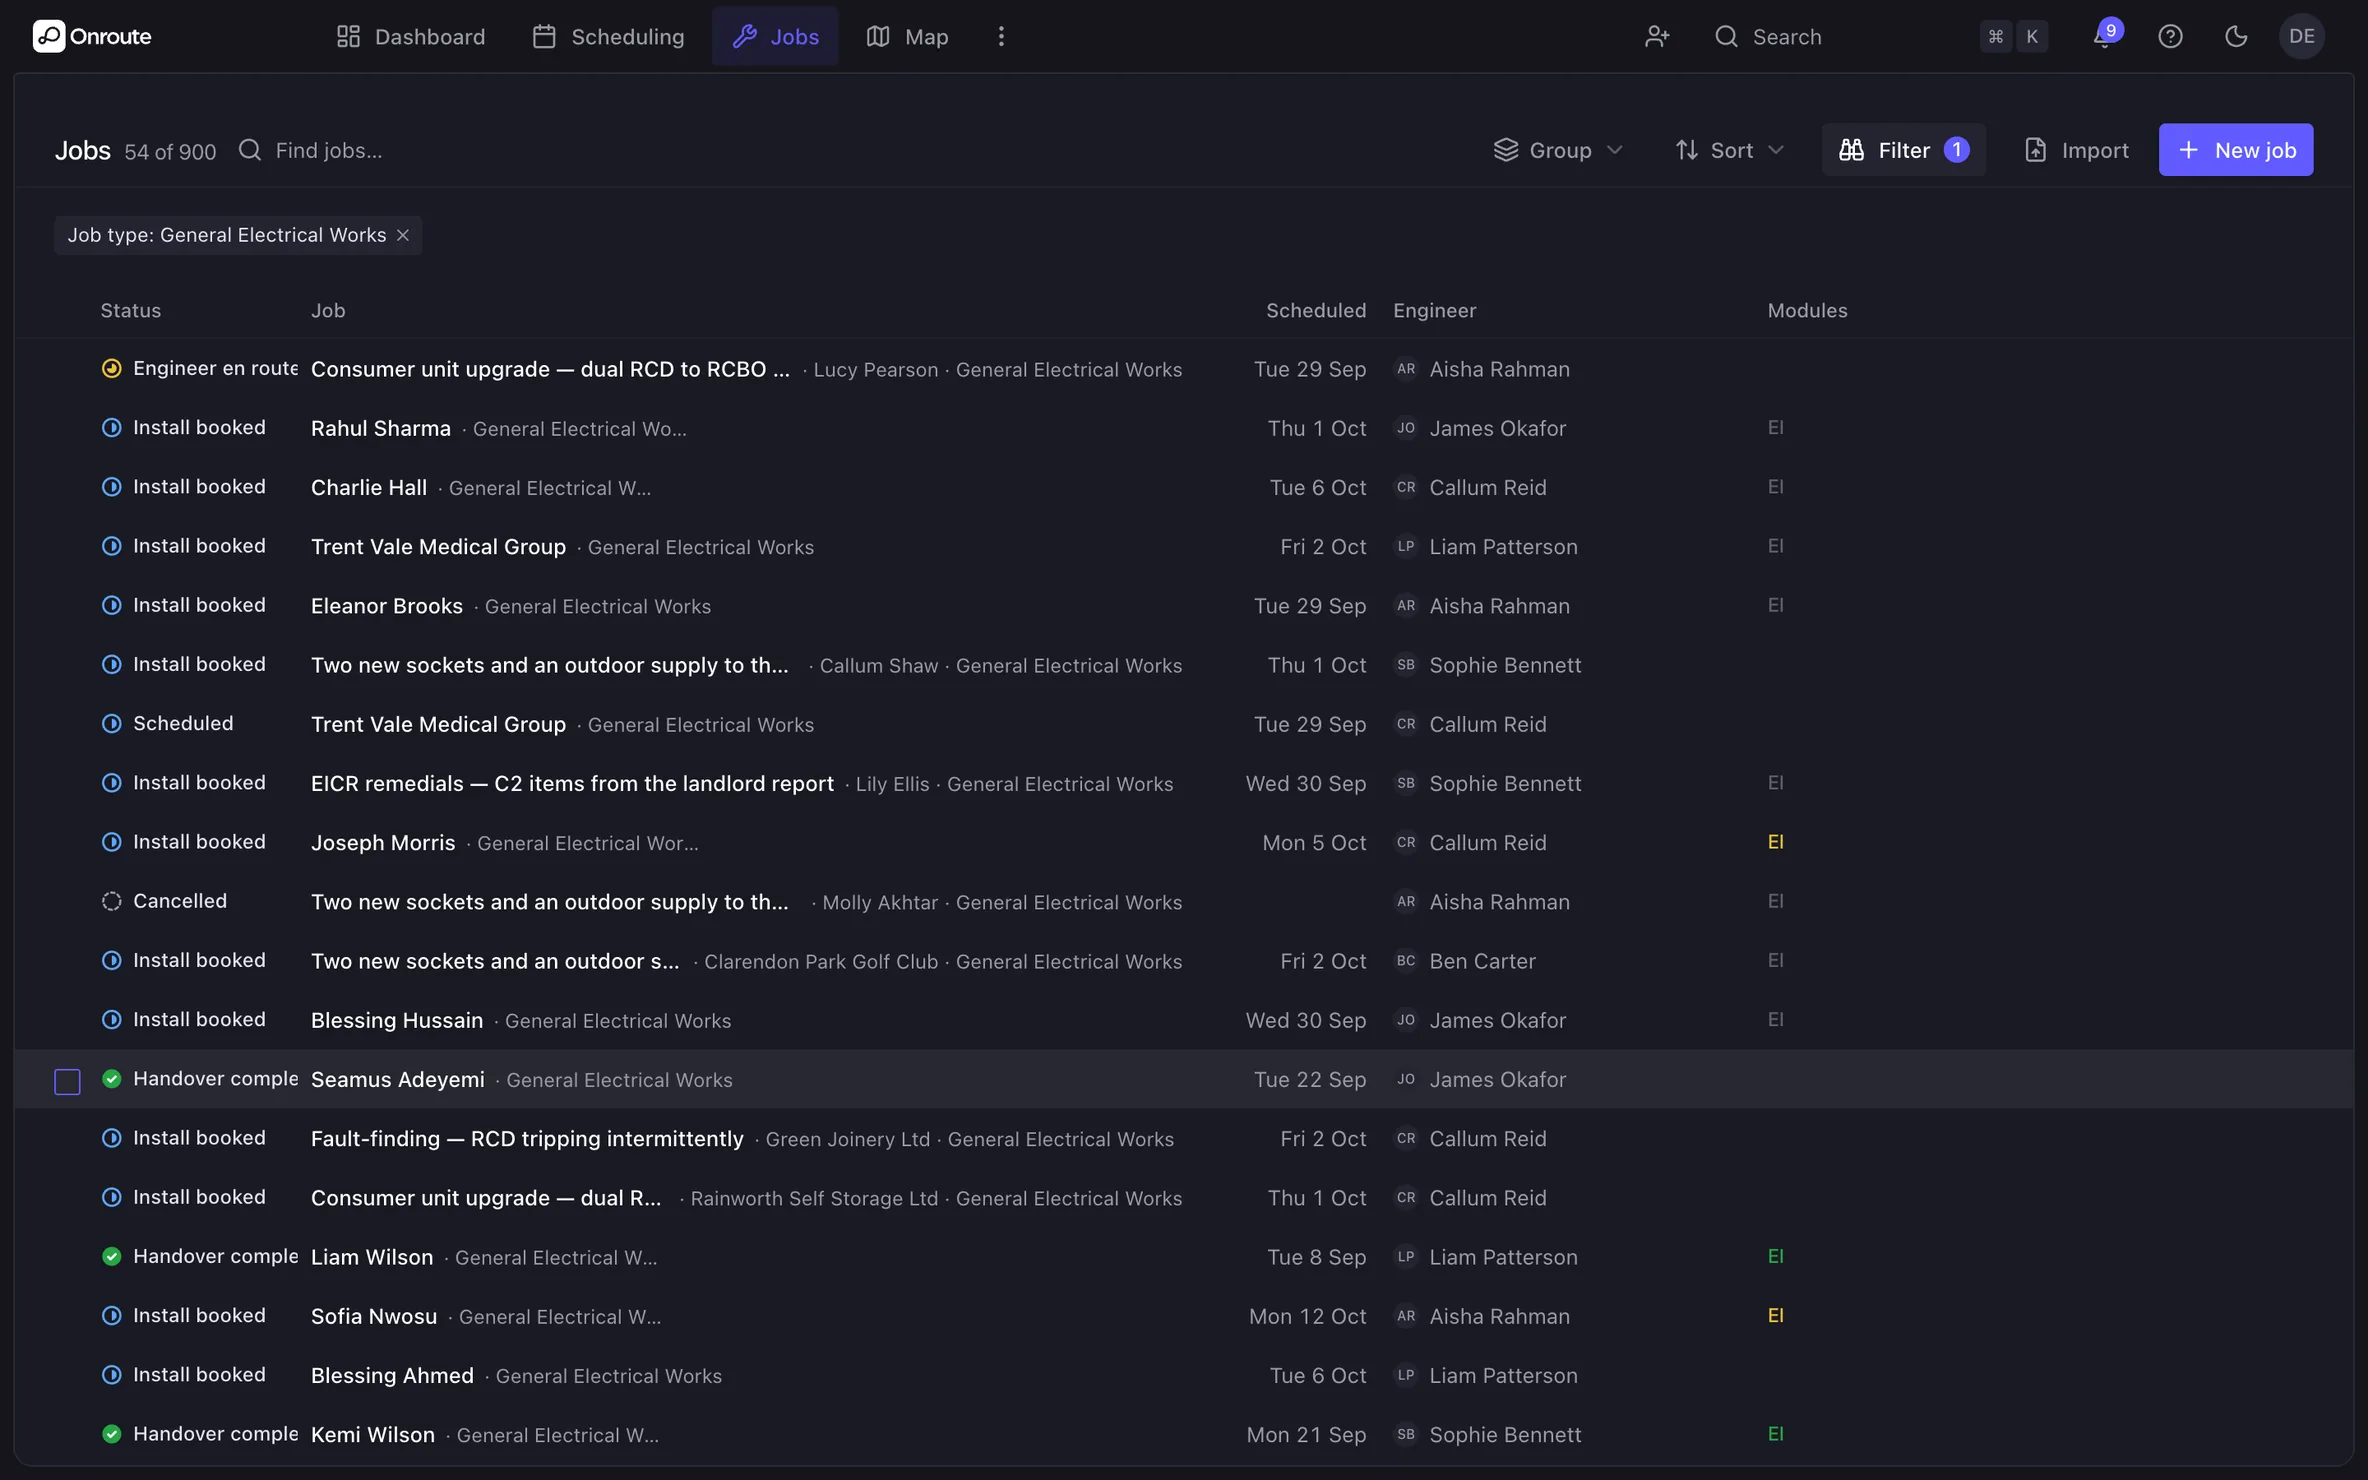Screen dimensions: 2368x1480
Task: Open notifications bell with 9 badge
Action: 2104,35
